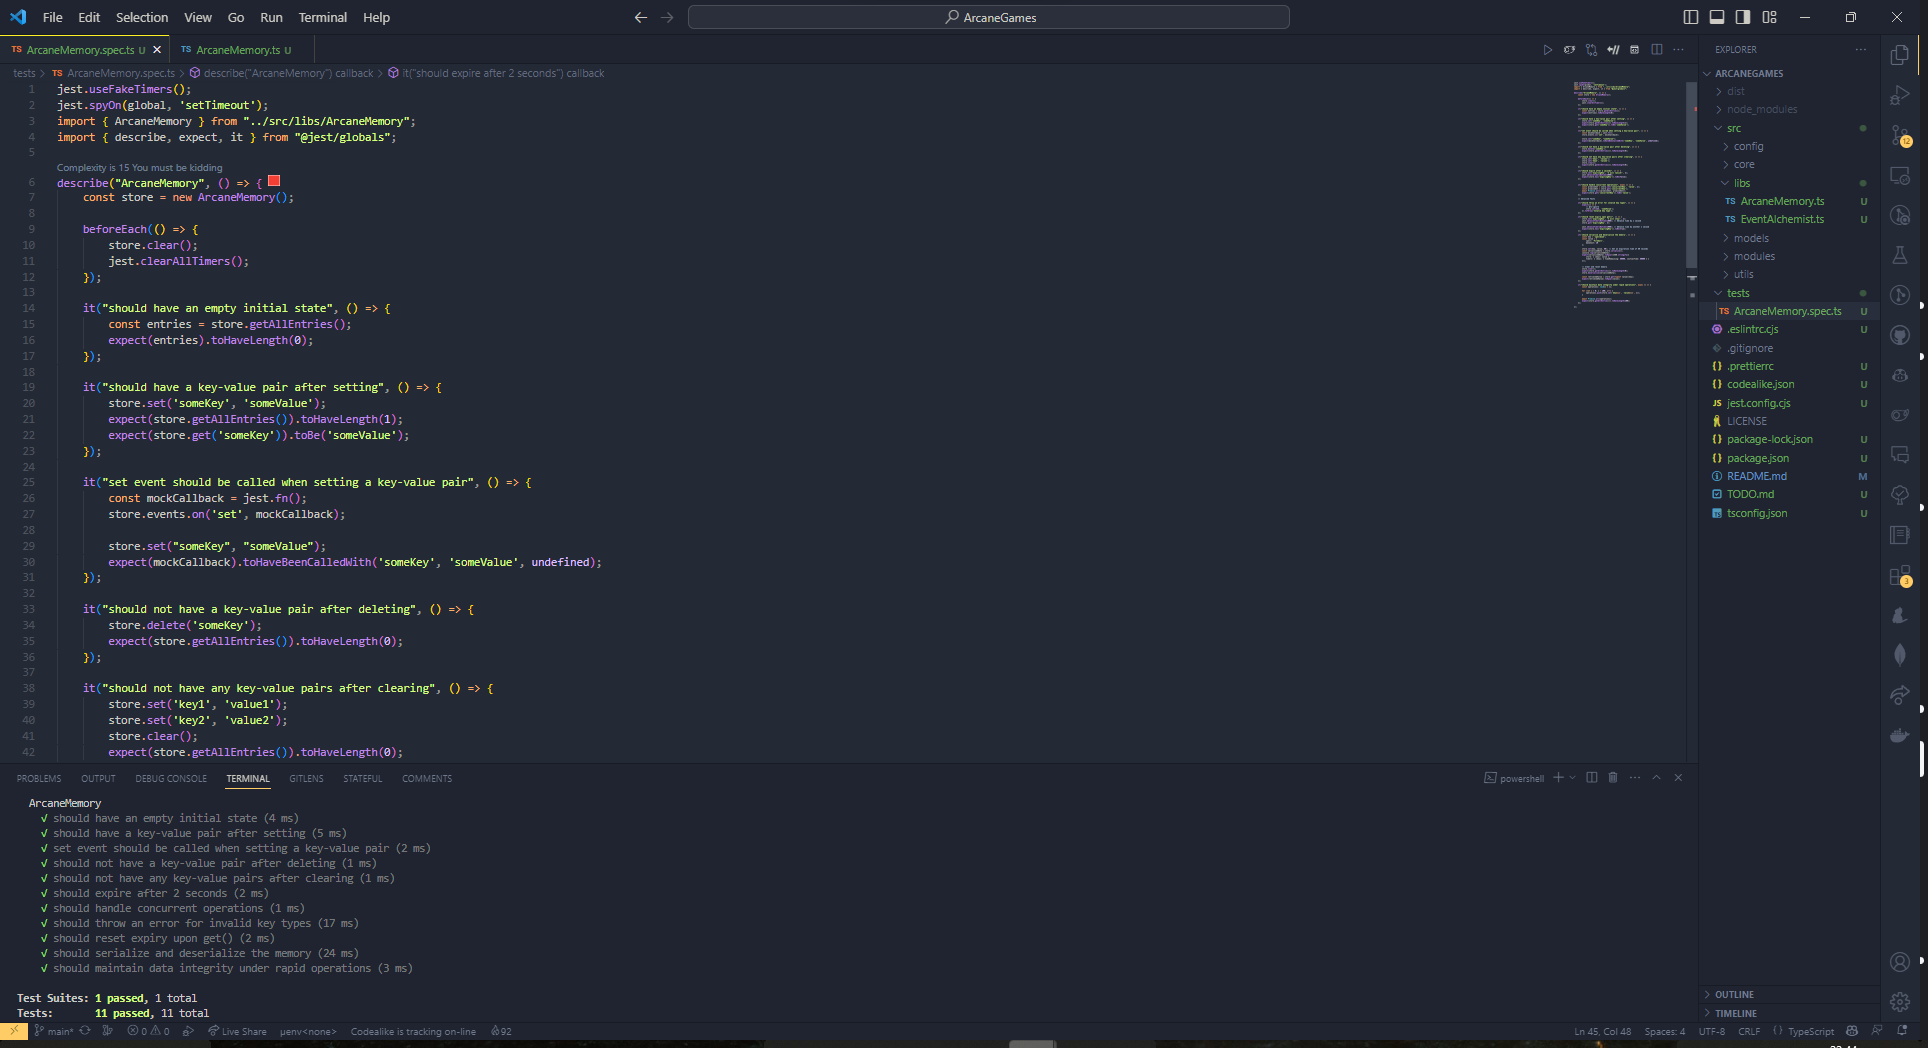This screenshot has height=1048, width=1928.
Task: Close the bottom panel
Action: click(1679, 778)
